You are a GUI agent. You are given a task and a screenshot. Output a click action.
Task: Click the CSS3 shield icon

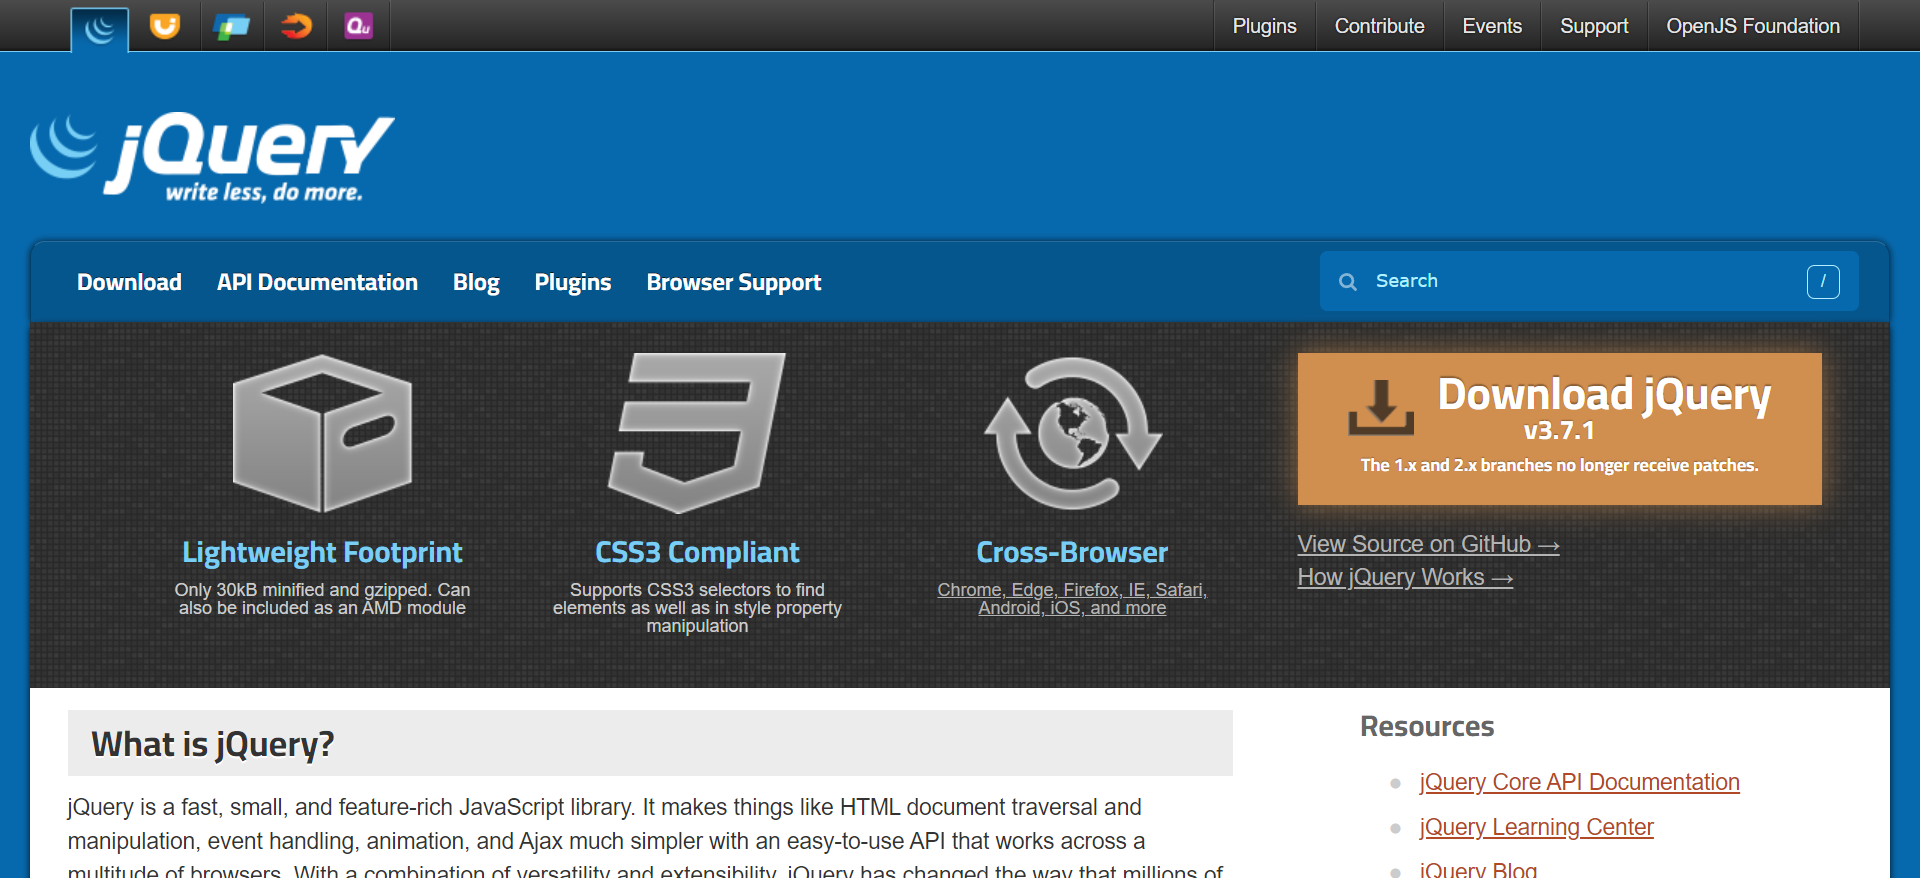coord(697,433)
